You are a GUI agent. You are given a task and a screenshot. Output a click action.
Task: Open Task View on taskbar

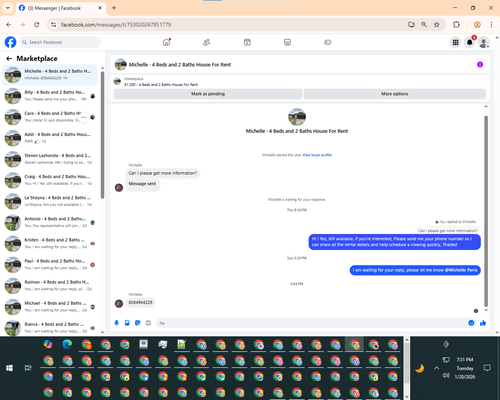coord(28,368)
